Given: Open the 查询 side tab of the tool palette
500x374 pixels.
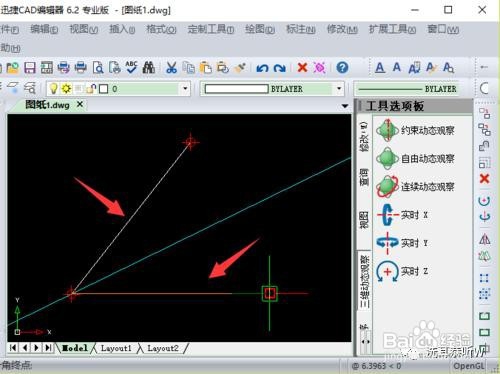Looking at the screenshot, I should (364, 177).
